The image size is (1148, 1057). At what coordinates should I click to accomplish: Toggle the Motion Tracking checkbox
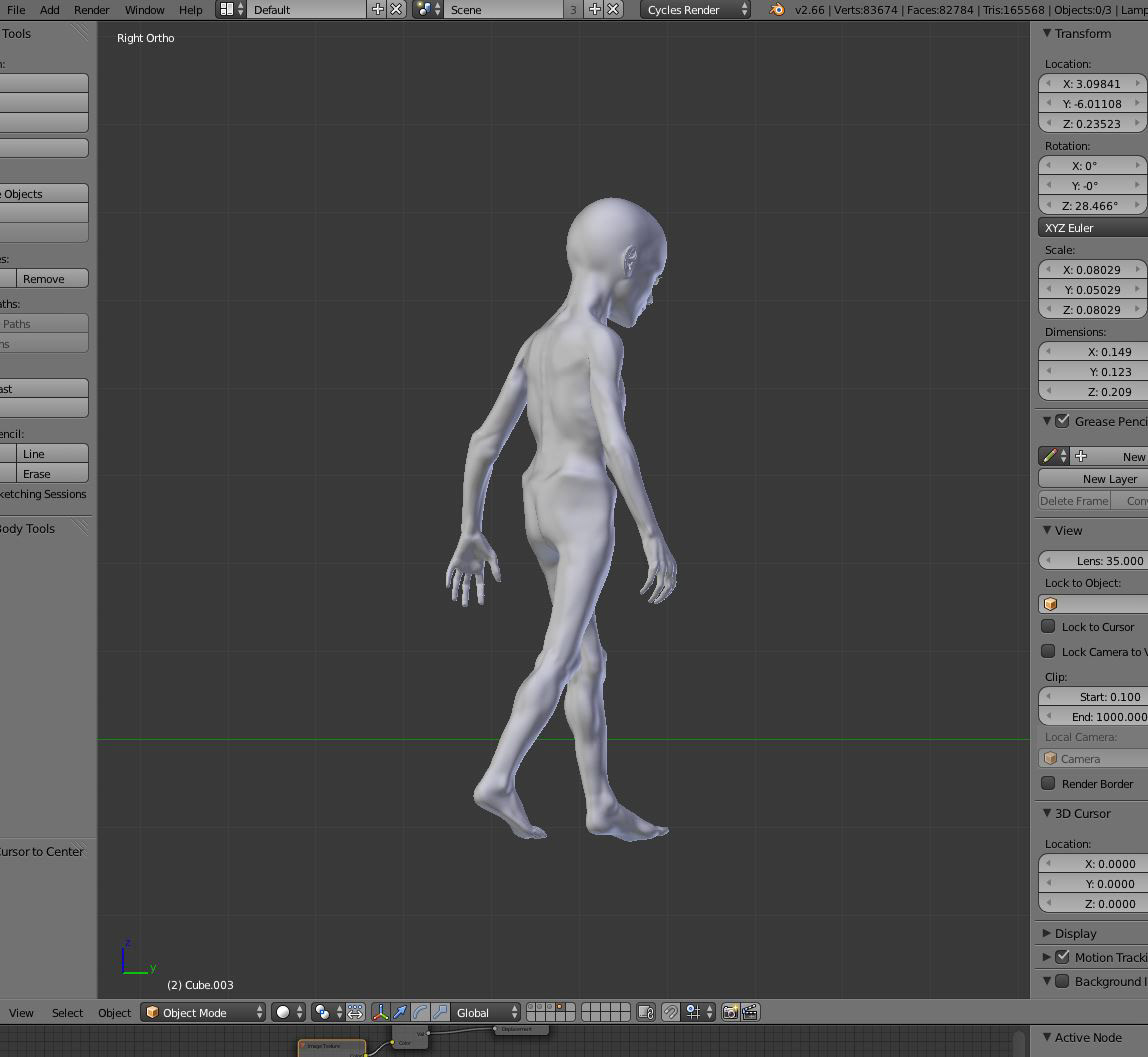tap(1062, 957)
